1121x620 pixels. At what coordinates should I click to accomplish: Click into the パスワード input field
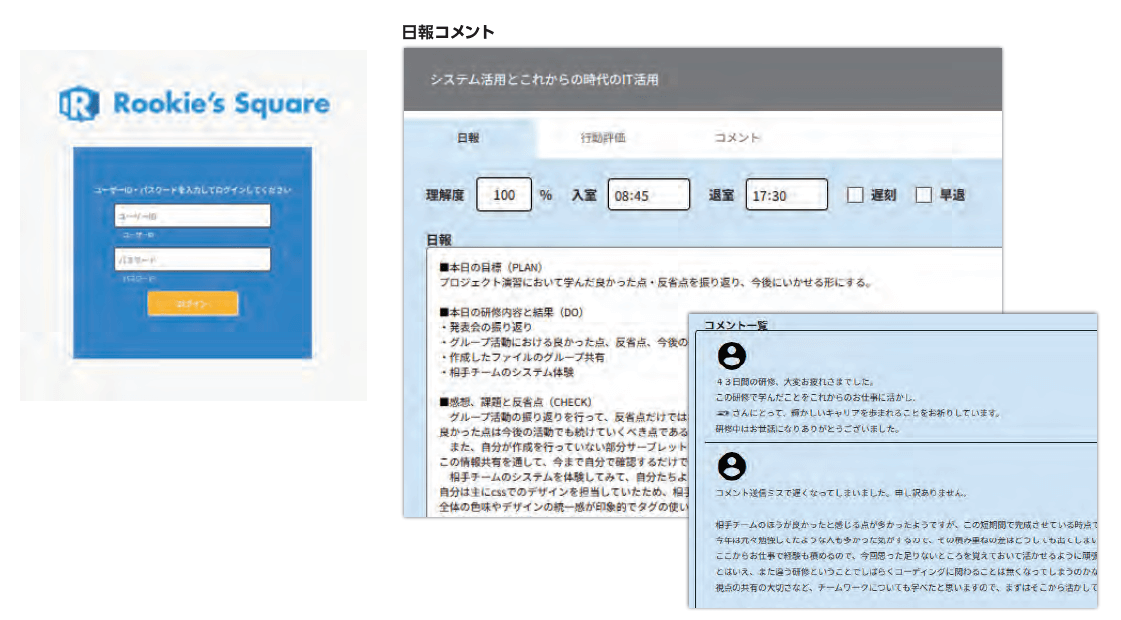pyautogui.click(x=192, y=259)
